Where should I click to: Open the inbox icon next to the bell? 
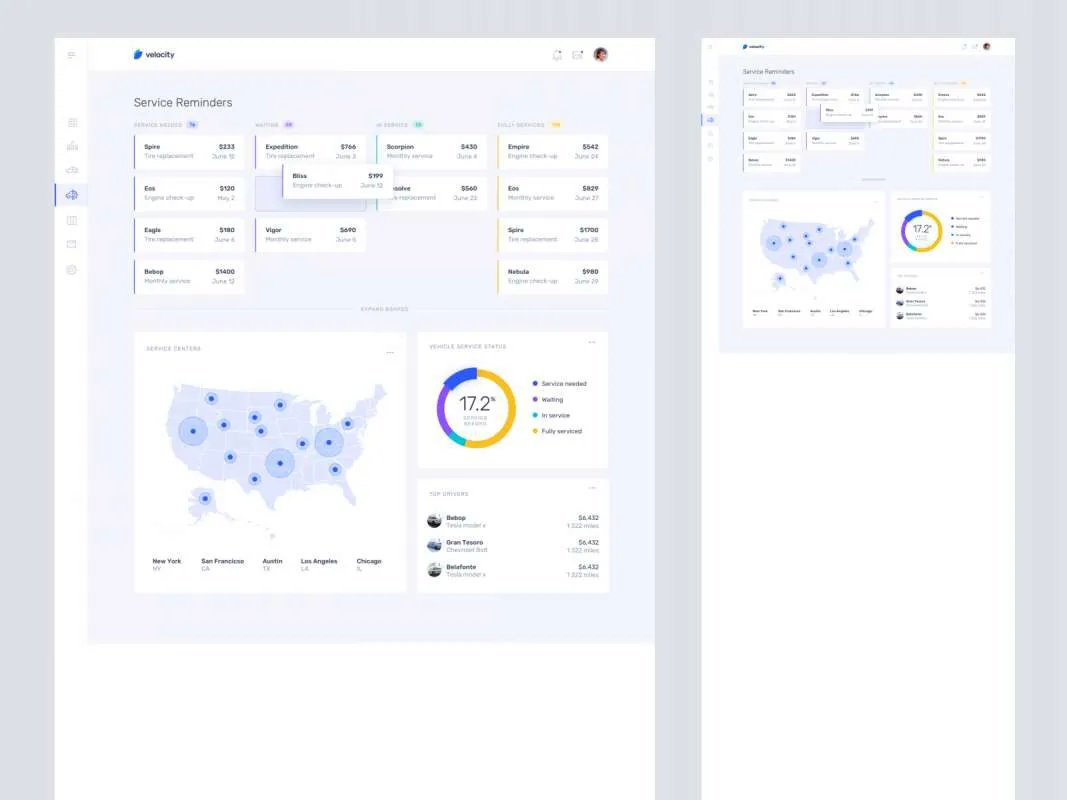(578, 55)
